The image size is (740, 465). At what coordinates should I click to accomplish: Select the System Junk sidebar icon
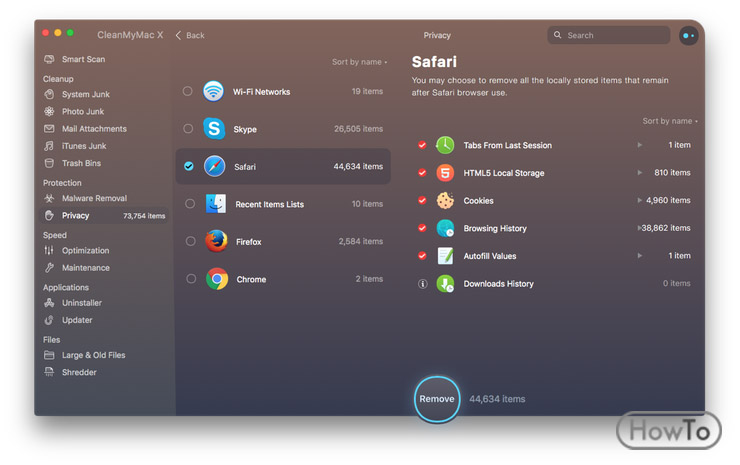[49, 94]
